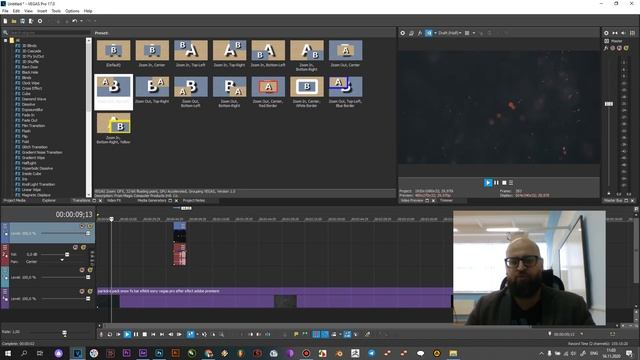Toggle mute on the audio track
Screen dimensions: 640x360
point(75,247)
